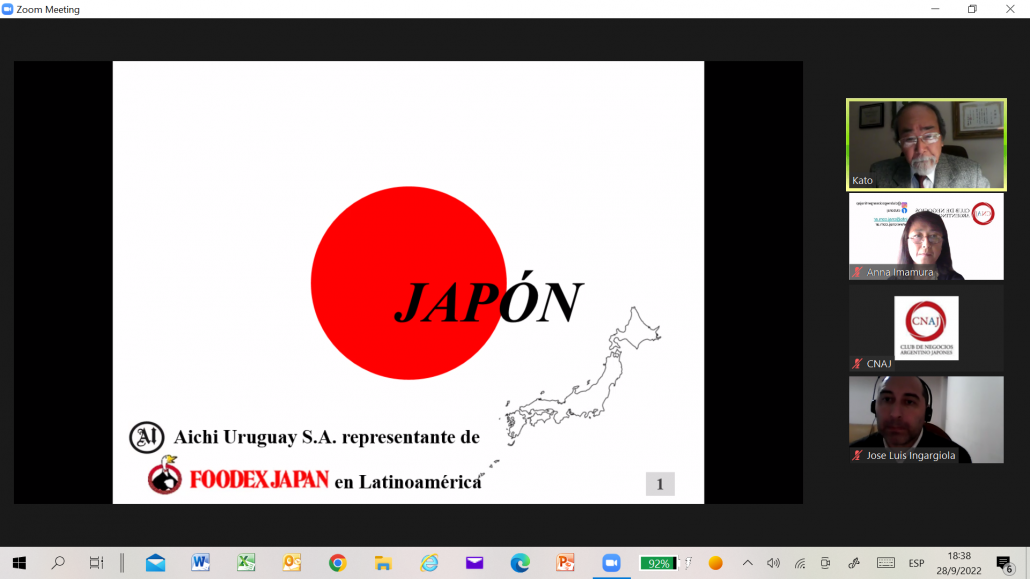Open the Wi-Fi network tray icon

(799, 563)
